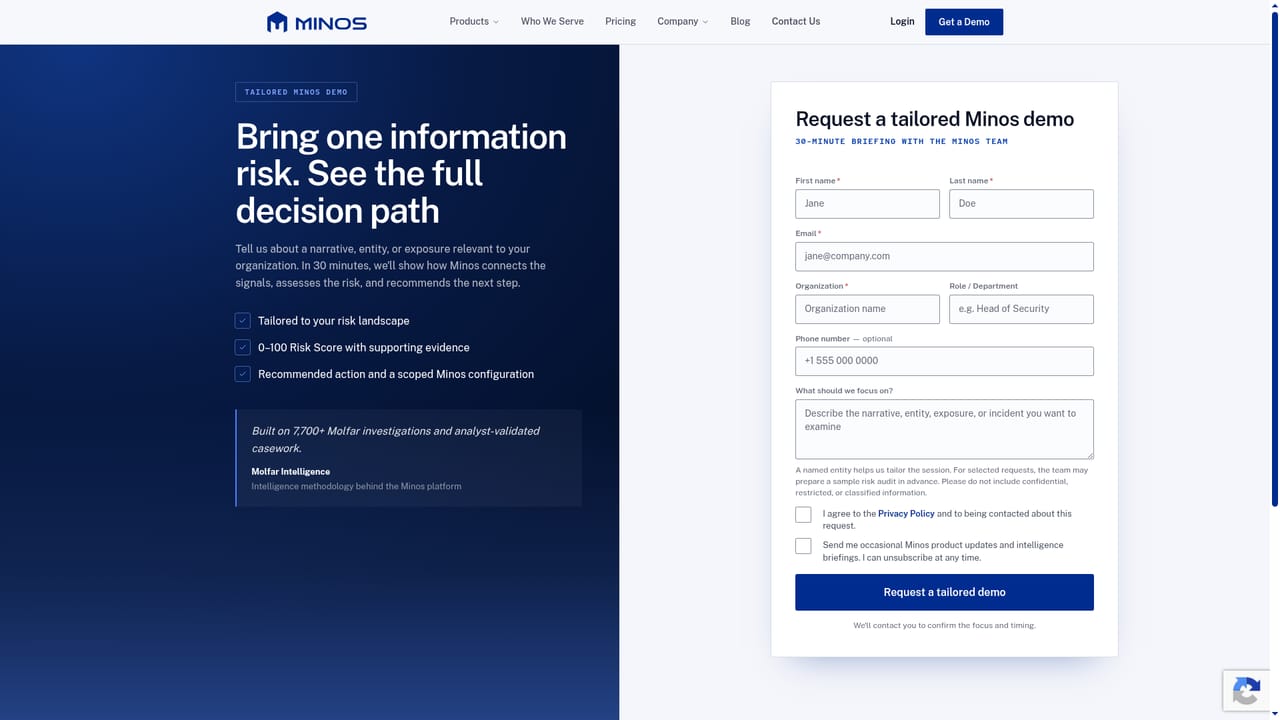Click the Phone number field

[944, 361]
